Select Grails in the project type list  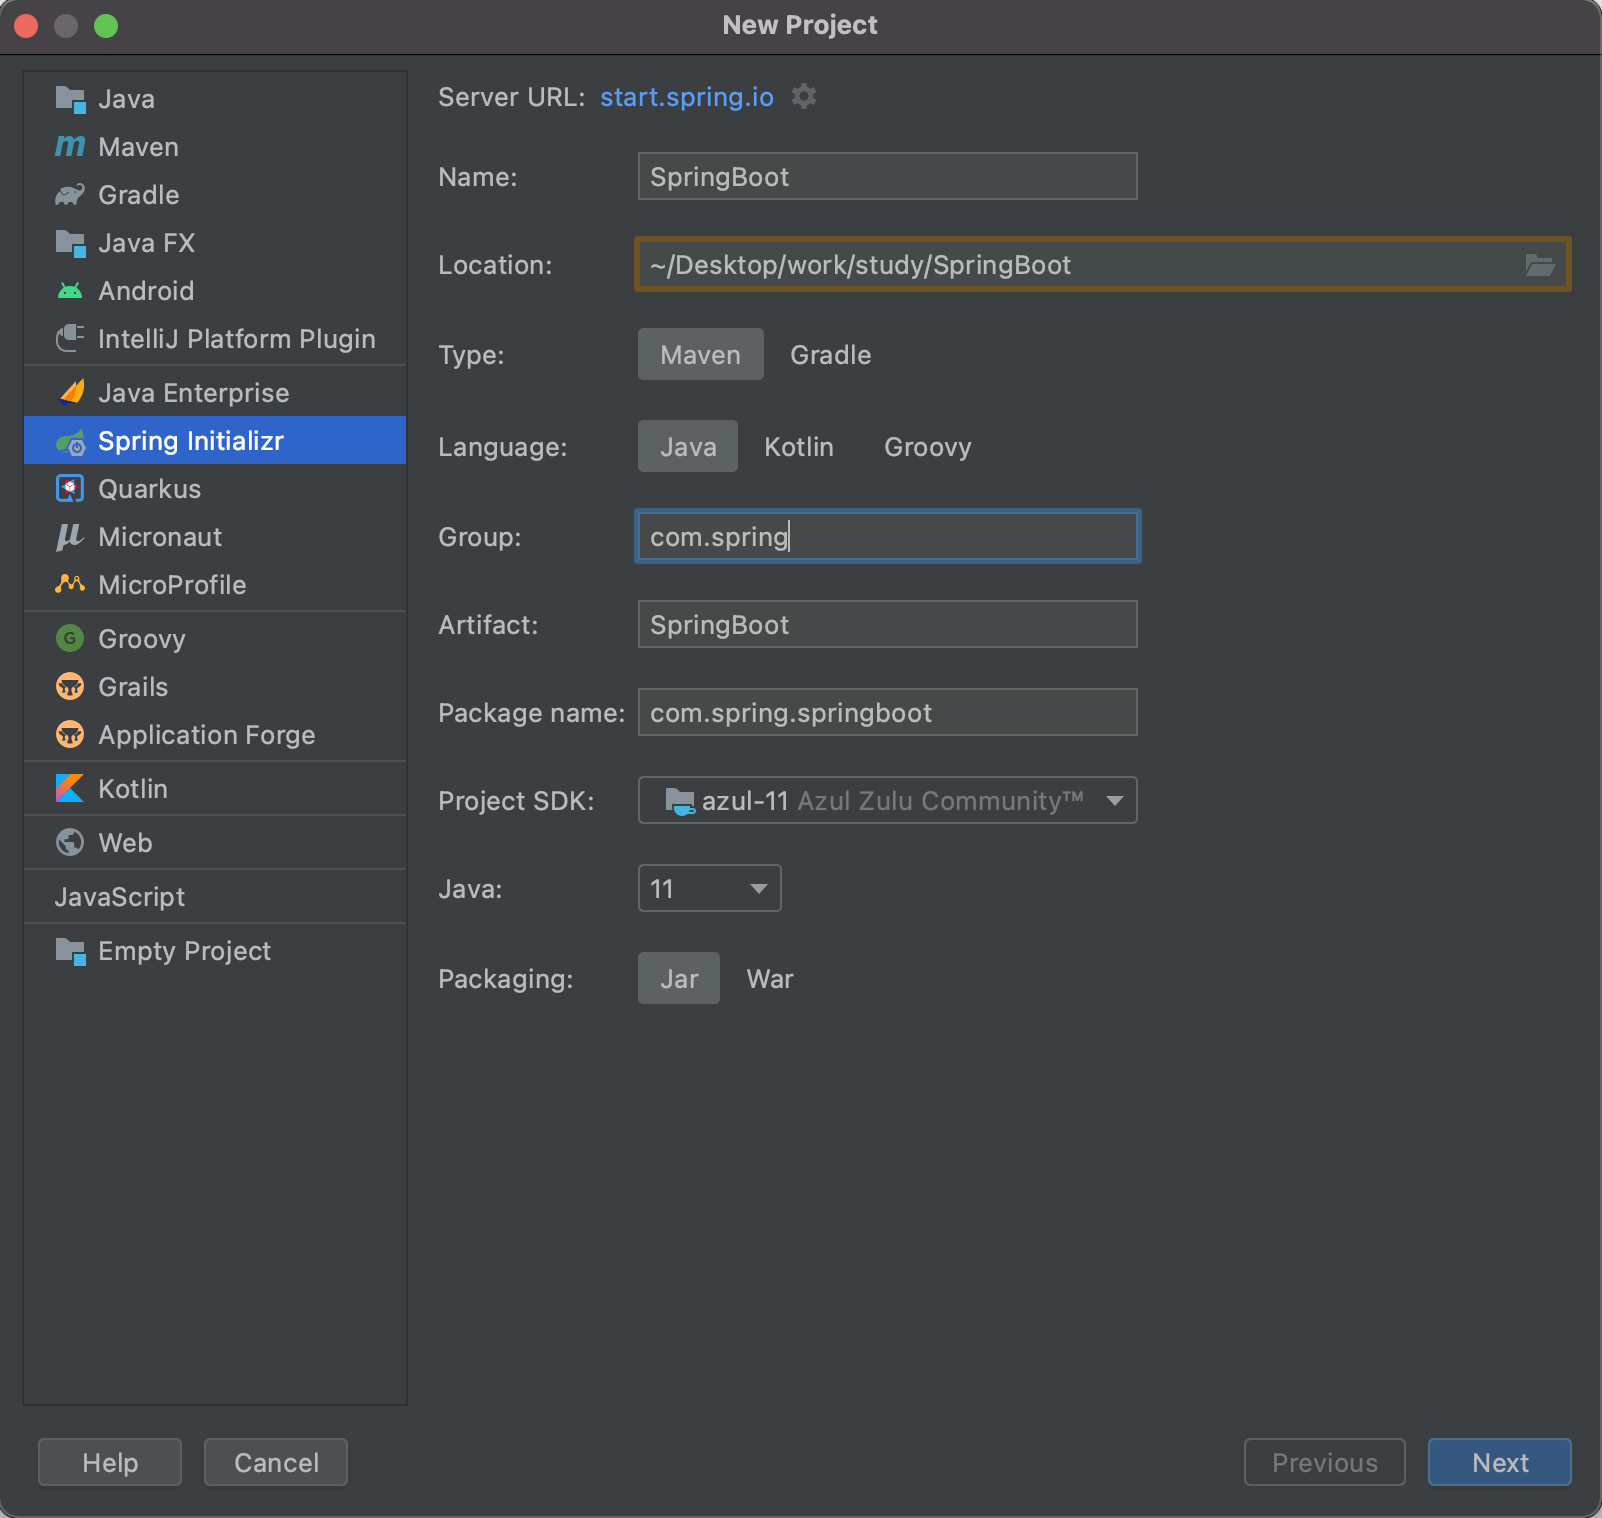(x=215, y=687)
